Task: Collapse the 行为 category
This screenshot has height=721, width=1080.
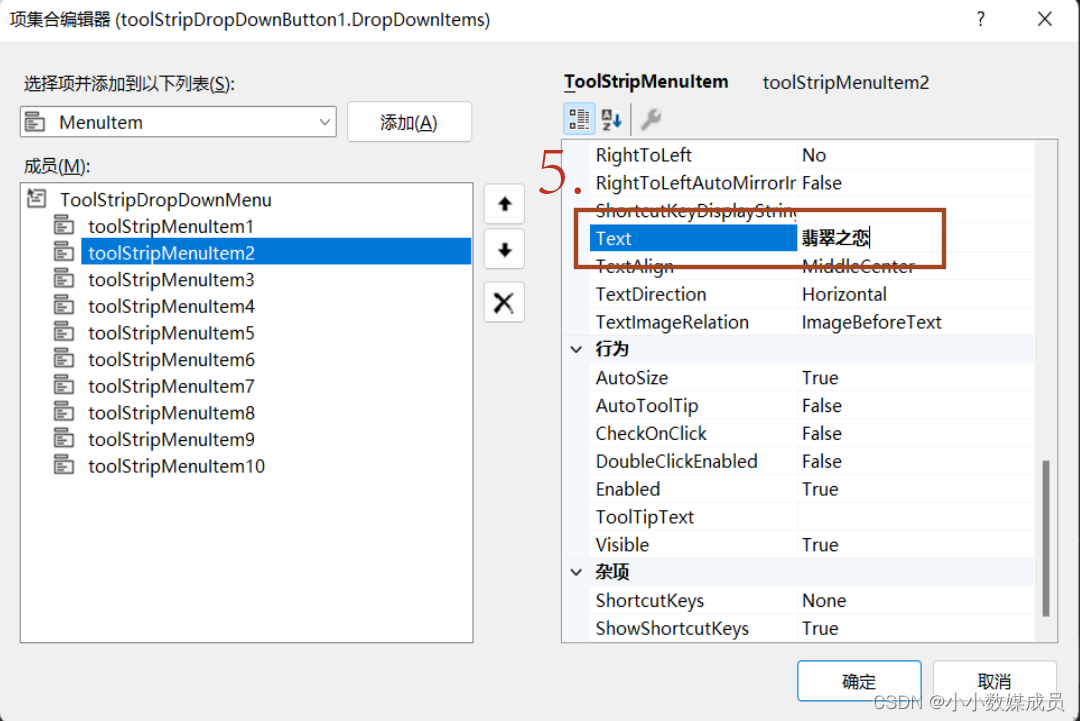Action: click(576, 349)
